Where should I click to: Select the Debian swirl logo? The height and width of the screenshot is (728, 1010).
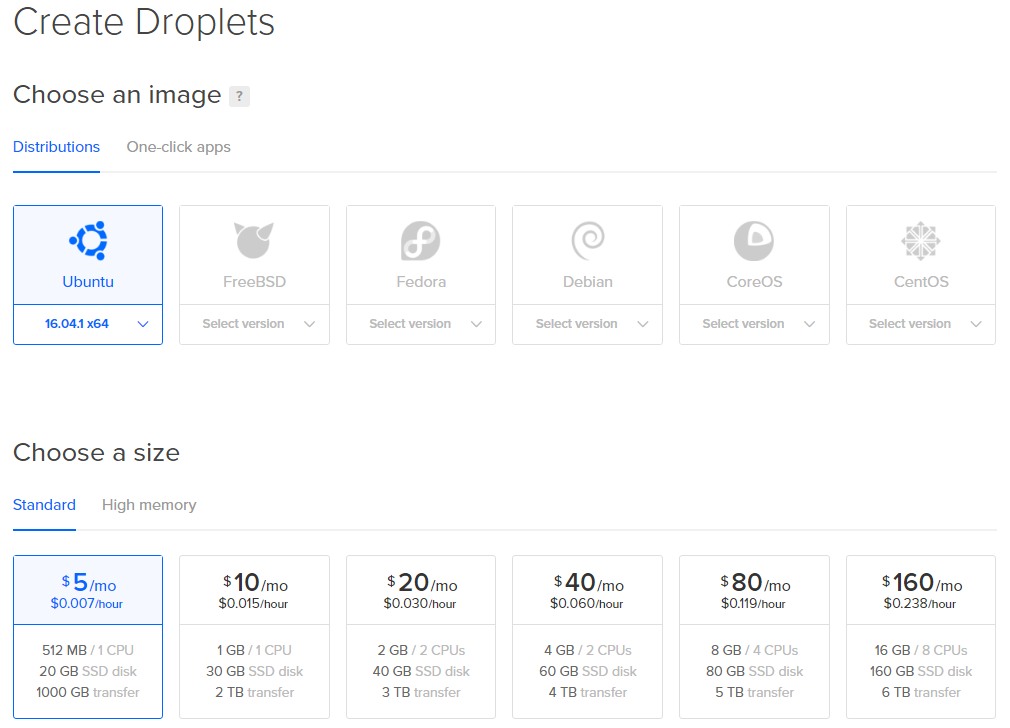pos(587,241)
